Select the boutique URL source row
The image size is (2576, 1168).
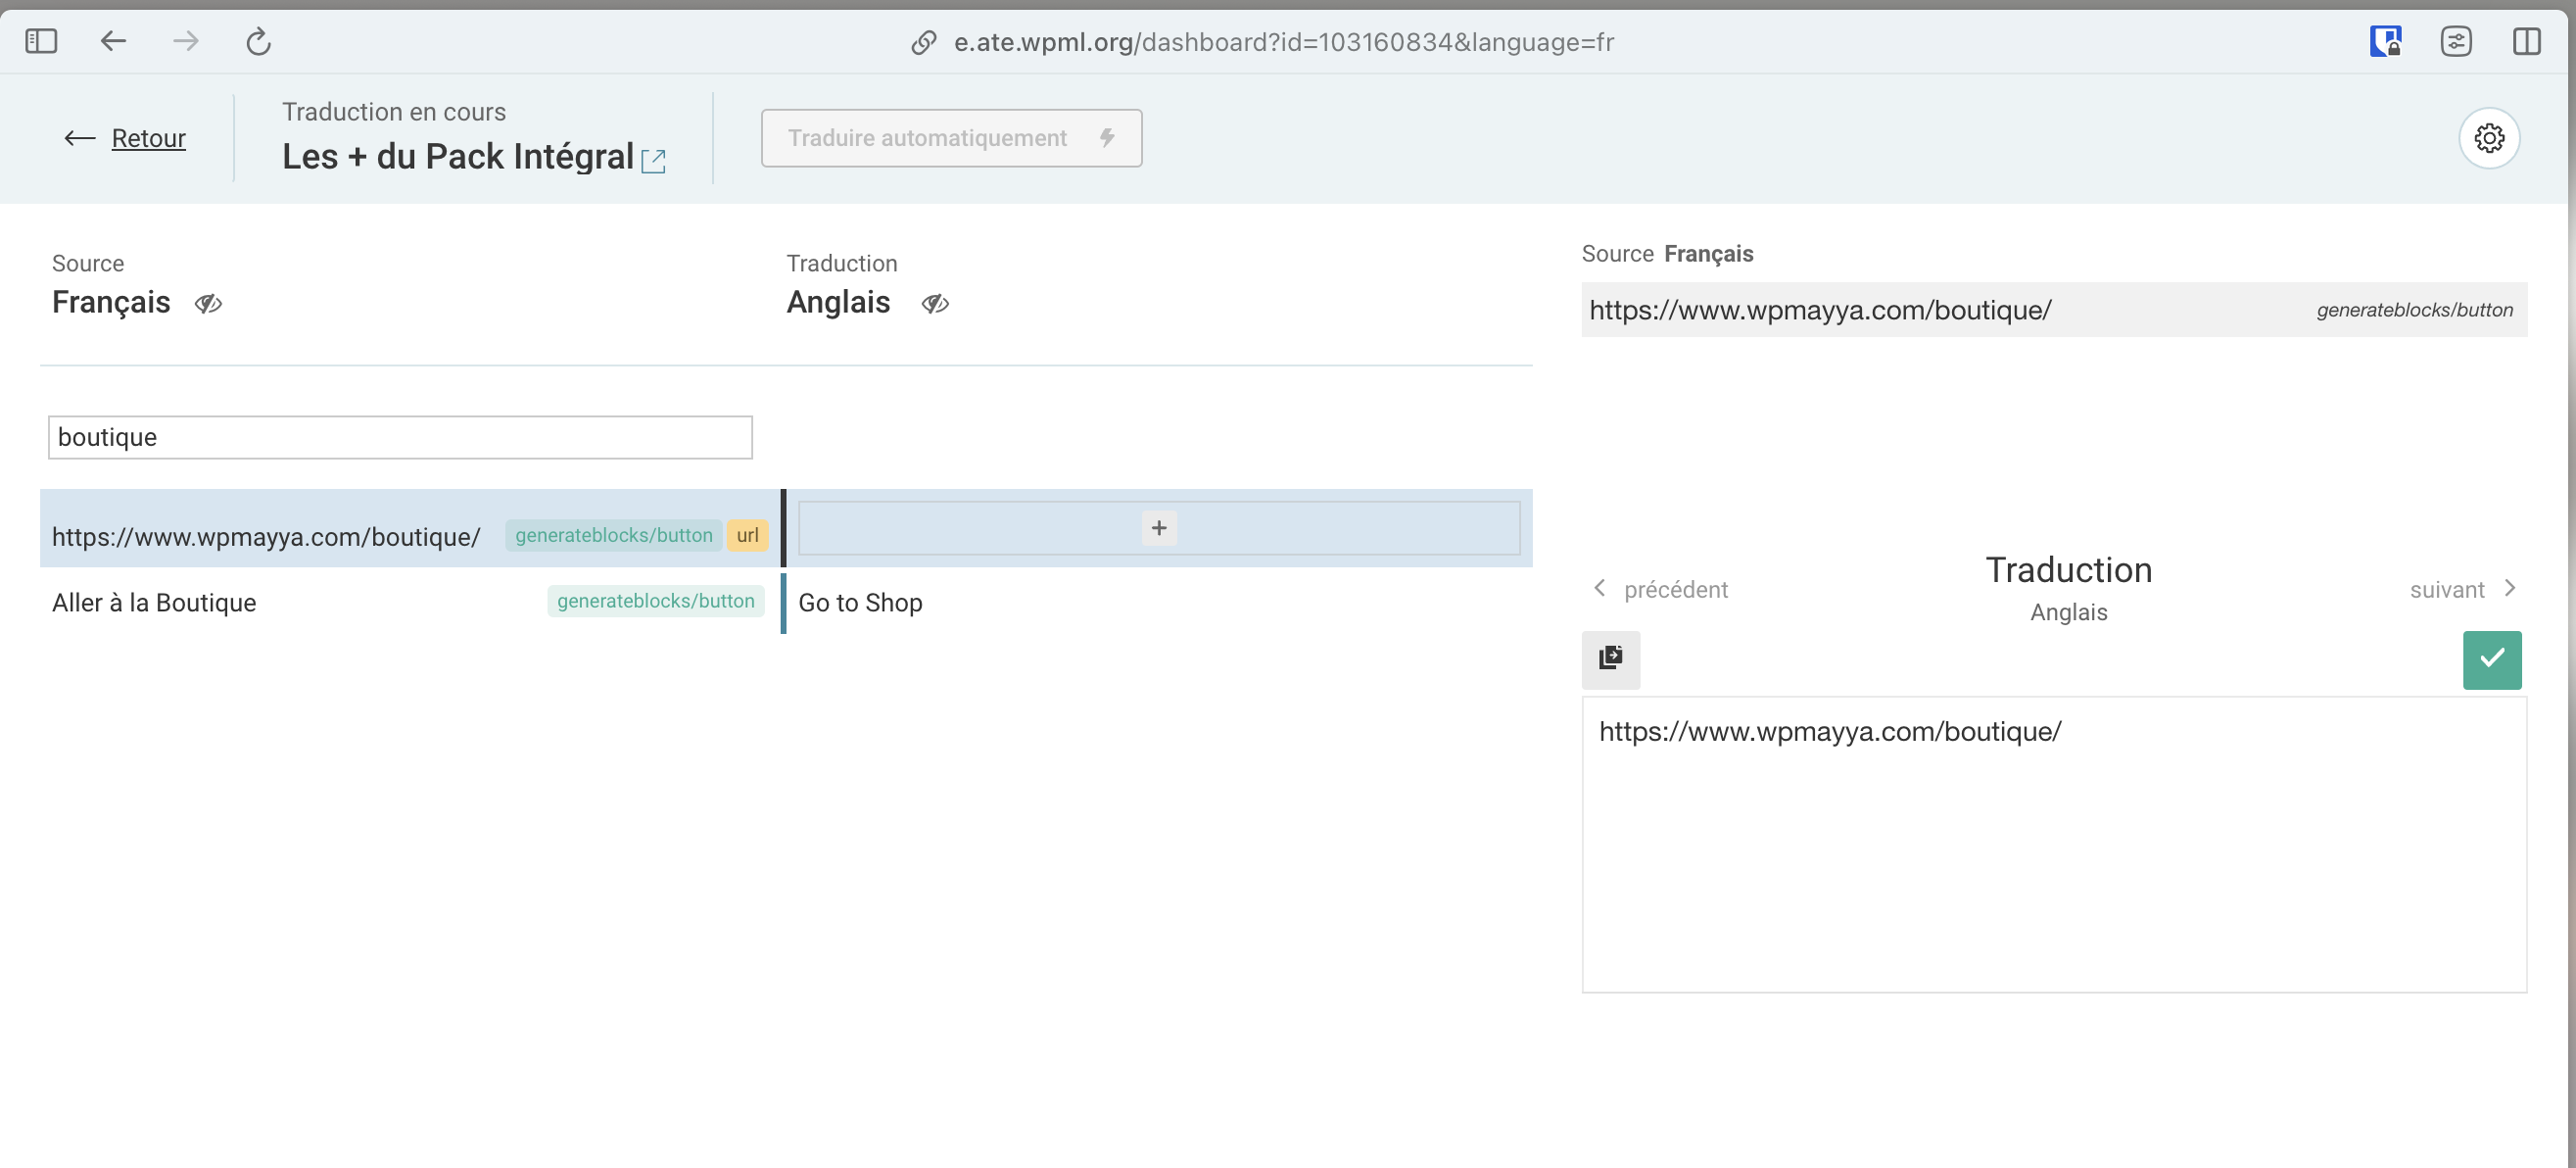[266, 537]
